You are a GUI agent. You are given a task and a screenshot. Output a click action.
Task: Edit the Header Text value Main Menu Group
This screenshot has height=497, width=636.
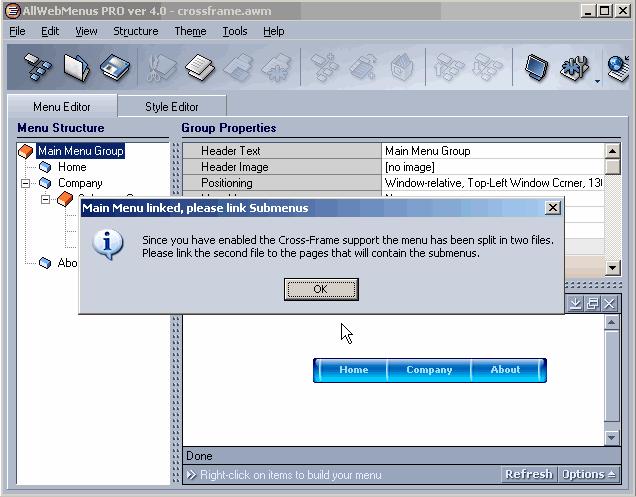click(x=493, y=151)
